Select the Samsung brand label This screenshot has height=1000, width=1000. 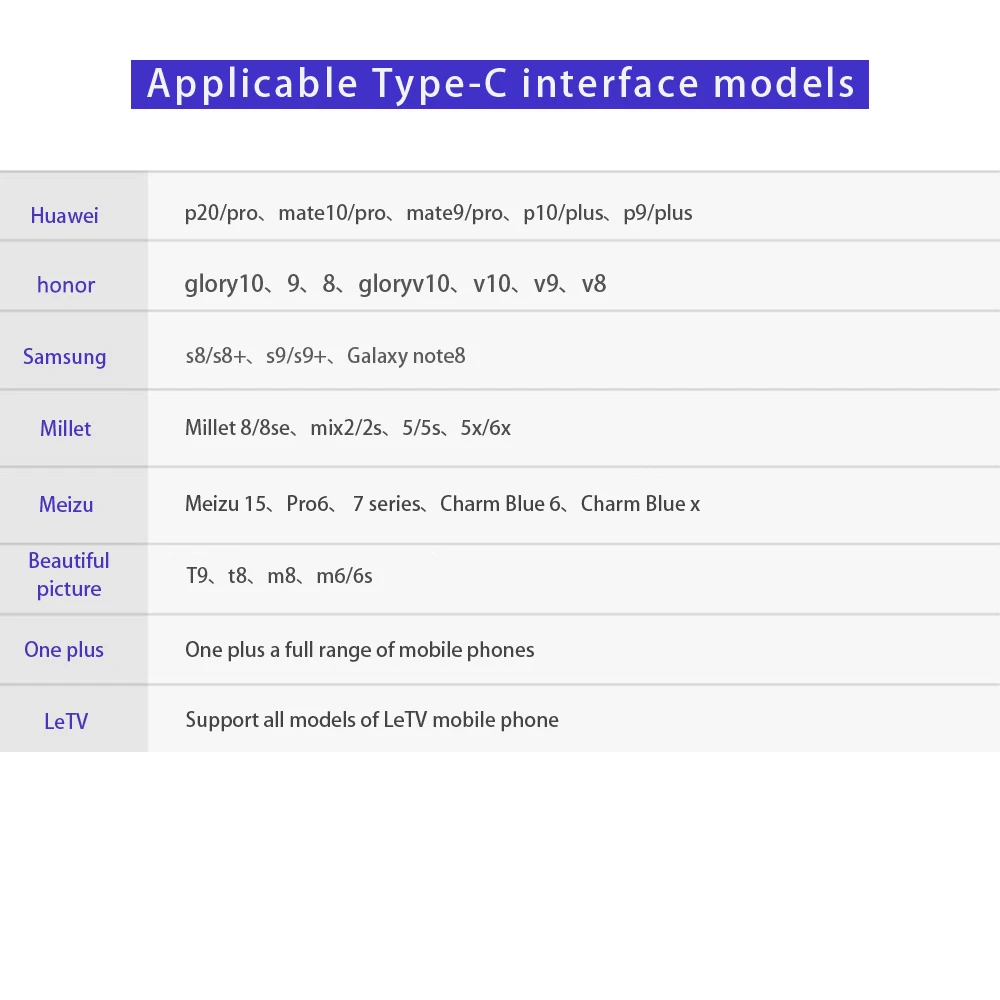point(64,357)
